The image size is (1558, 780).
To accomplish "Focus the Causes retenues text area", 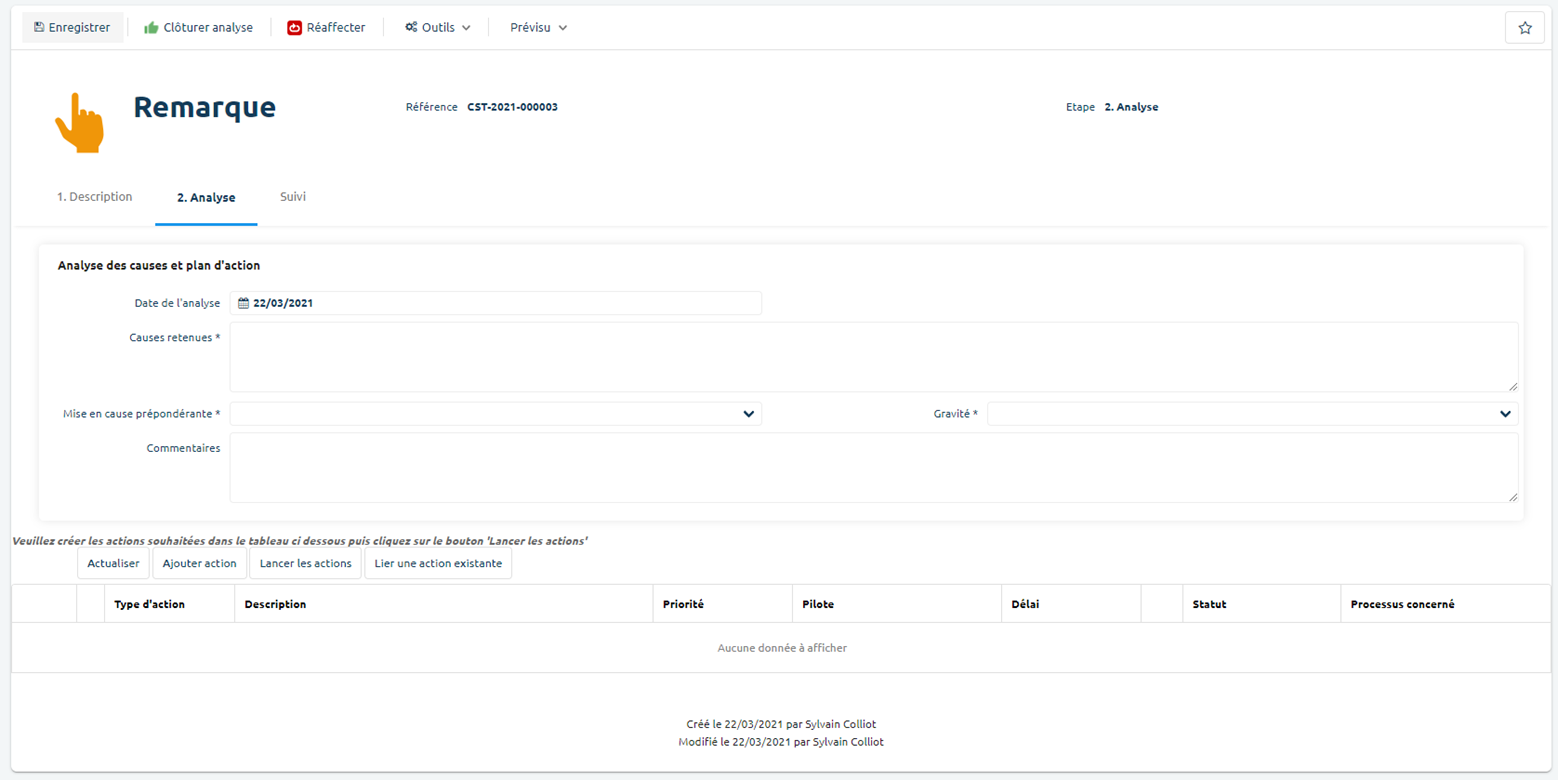I will [873, 357].
